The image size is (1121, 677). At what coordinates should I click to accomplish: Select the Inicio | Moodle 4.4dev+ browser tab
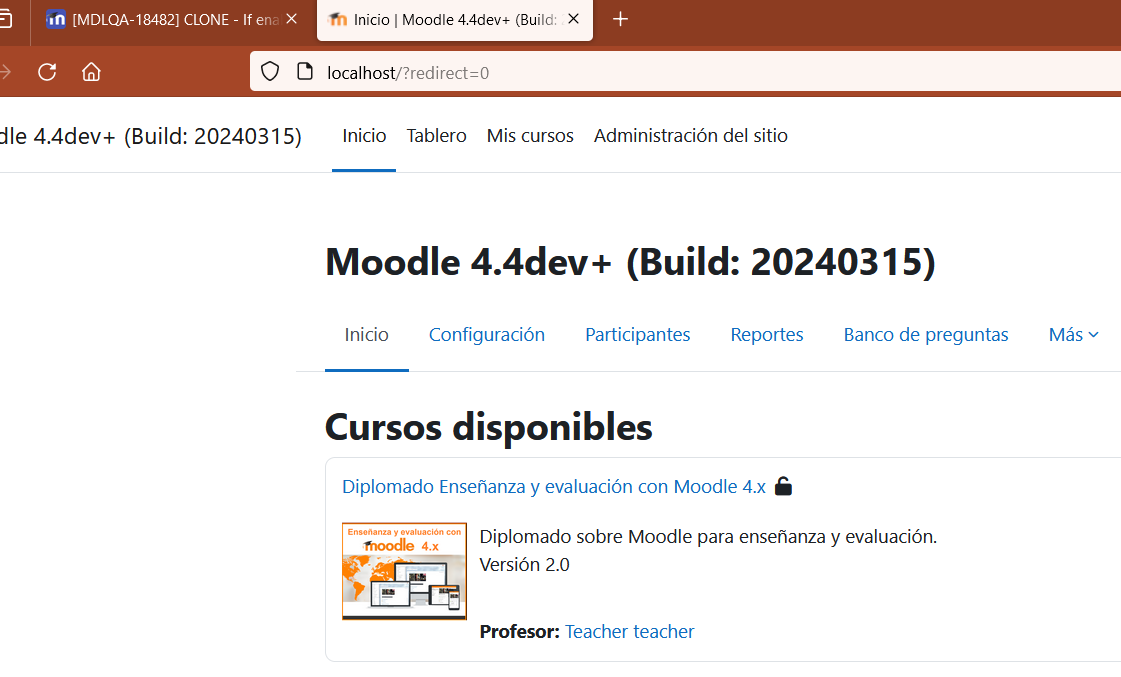[x=455, y=20]
